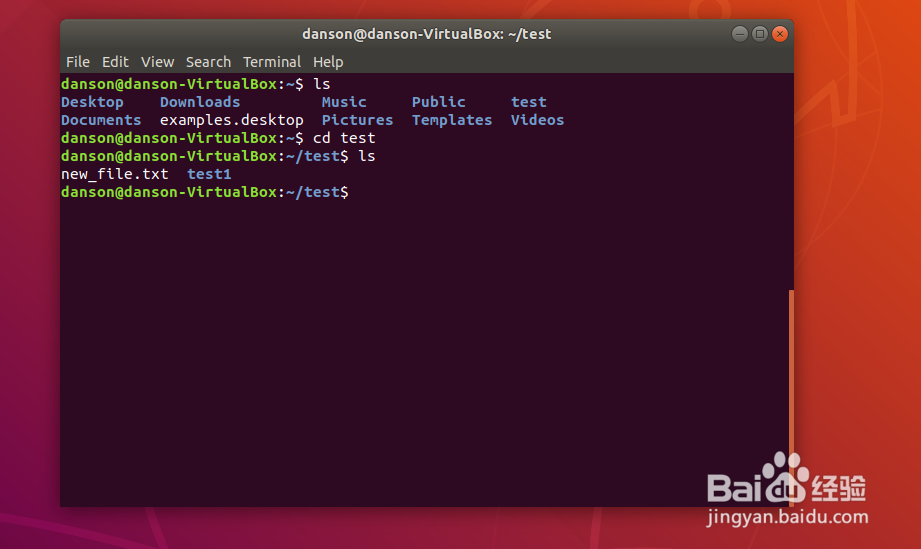Click the Downloads directory name

point(200,102)
